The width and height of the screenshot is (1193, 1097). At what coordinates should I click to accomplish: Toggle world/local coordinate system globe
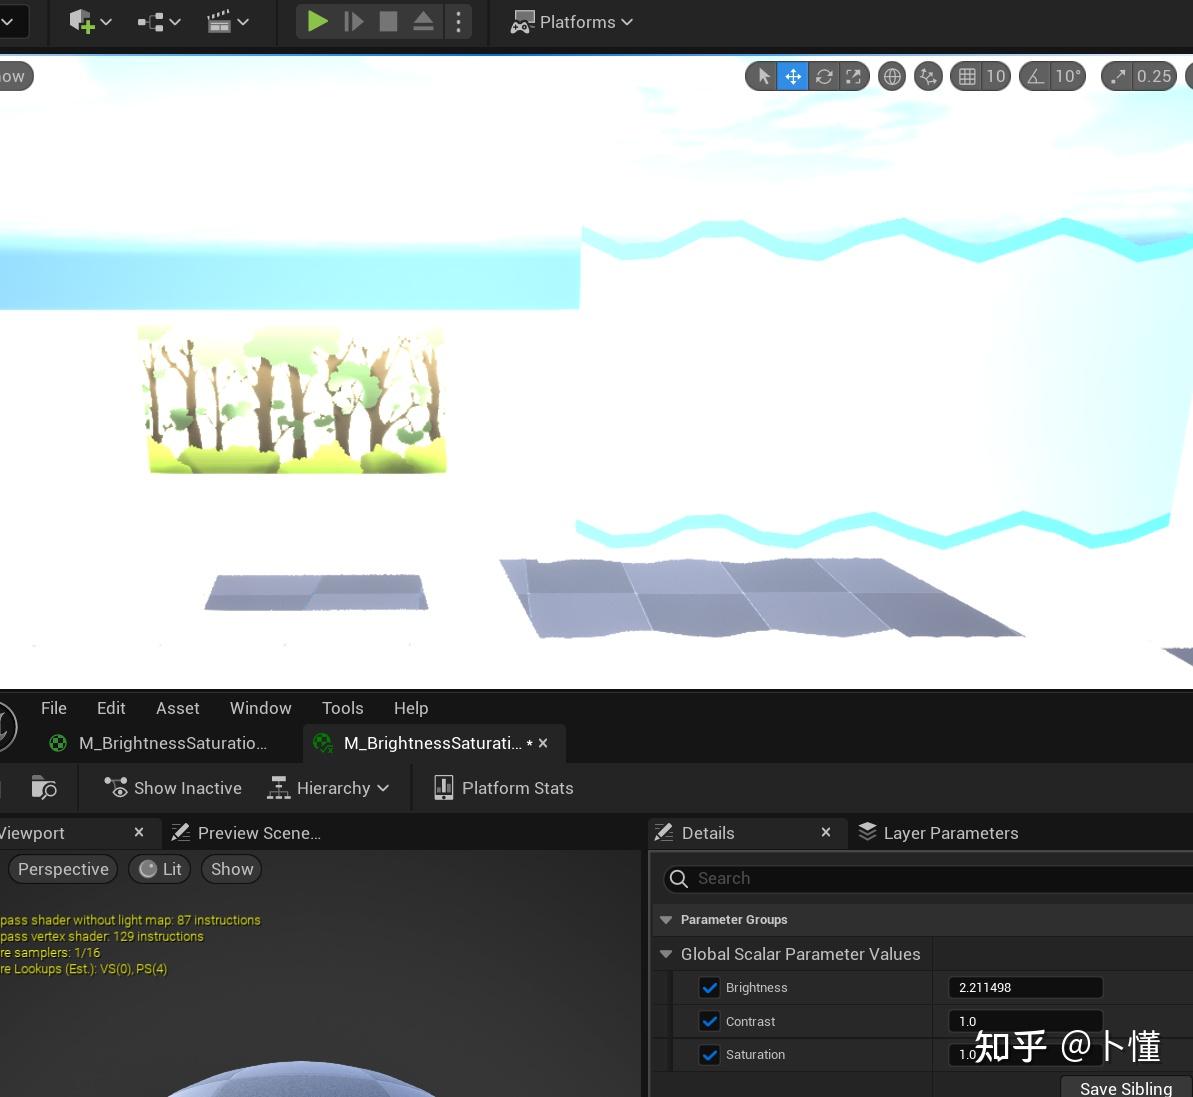click(891, 76)
